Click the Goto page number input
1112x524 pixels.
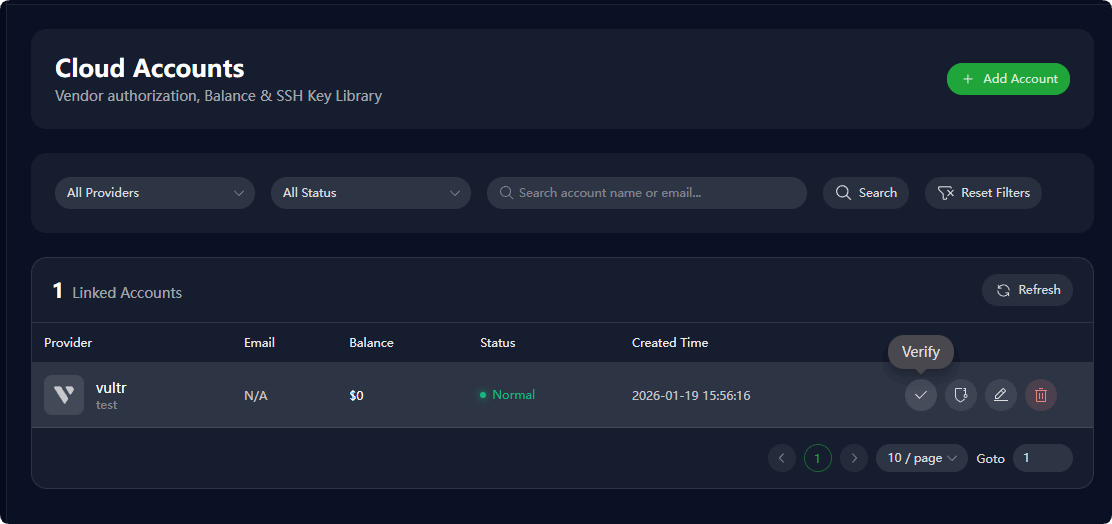[x=1042, y=458]
